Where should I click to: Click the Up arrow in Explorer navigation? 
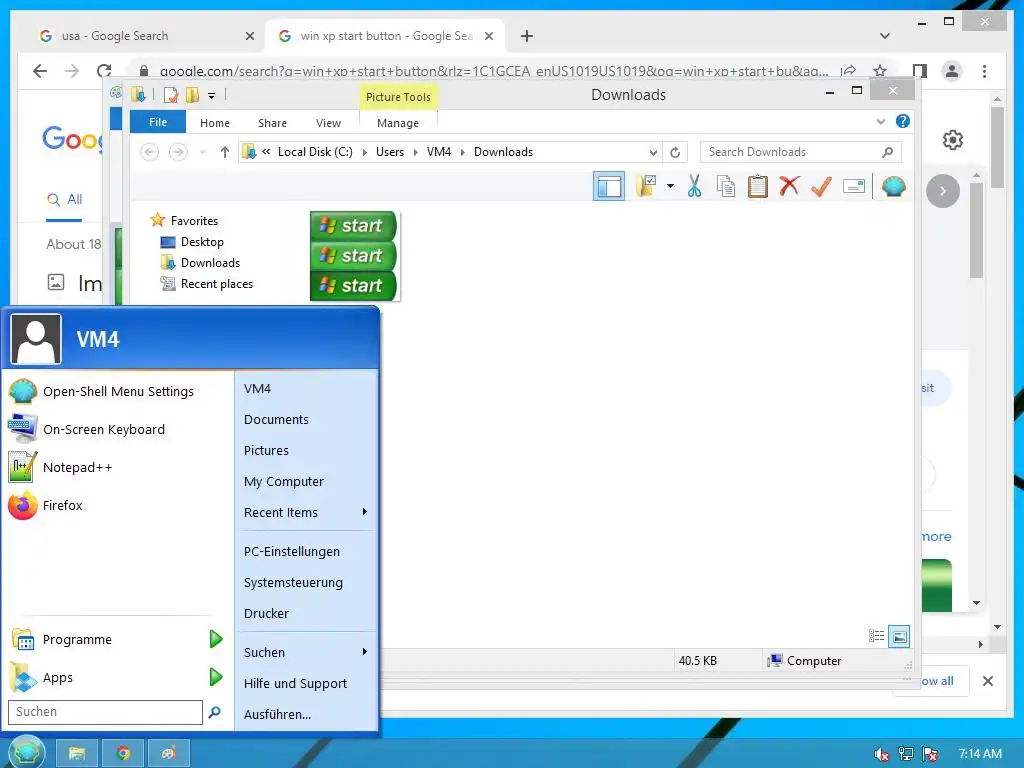[x=225, y=152]
